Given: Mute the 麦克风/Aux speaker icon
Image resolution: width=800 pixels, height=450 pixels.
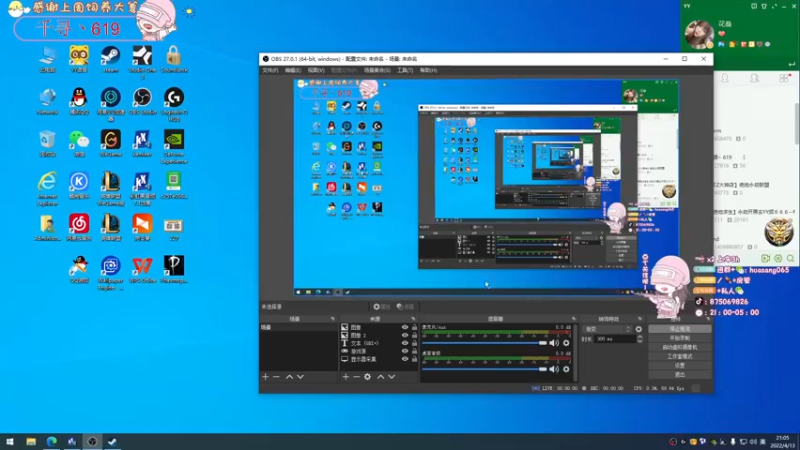Looking at the screenshot, I should pyautogui.click(x=554, y=343).
